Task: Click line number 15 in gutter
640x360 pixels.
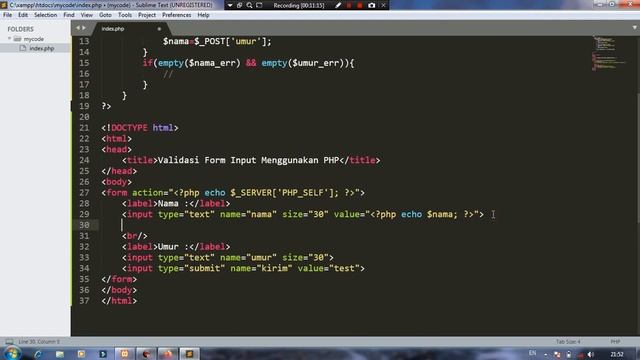Action: pyautogui.click(x=84, y=63)
